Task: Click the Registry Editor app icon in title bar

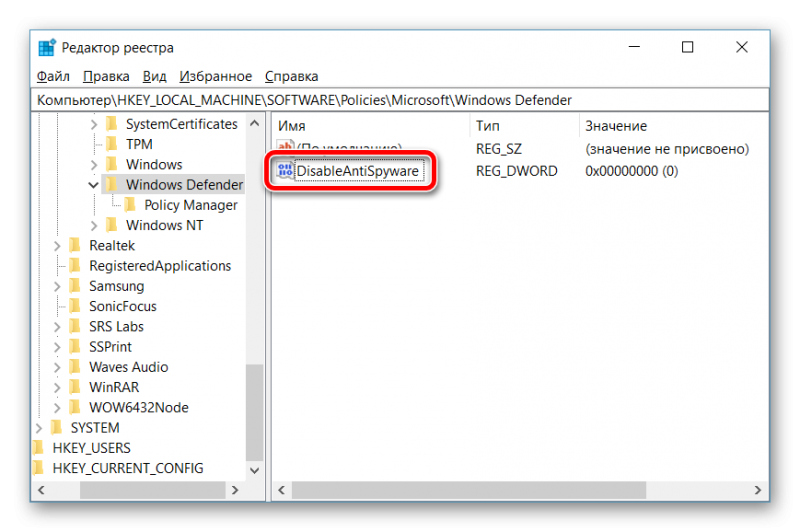Action: click(47, 47)
